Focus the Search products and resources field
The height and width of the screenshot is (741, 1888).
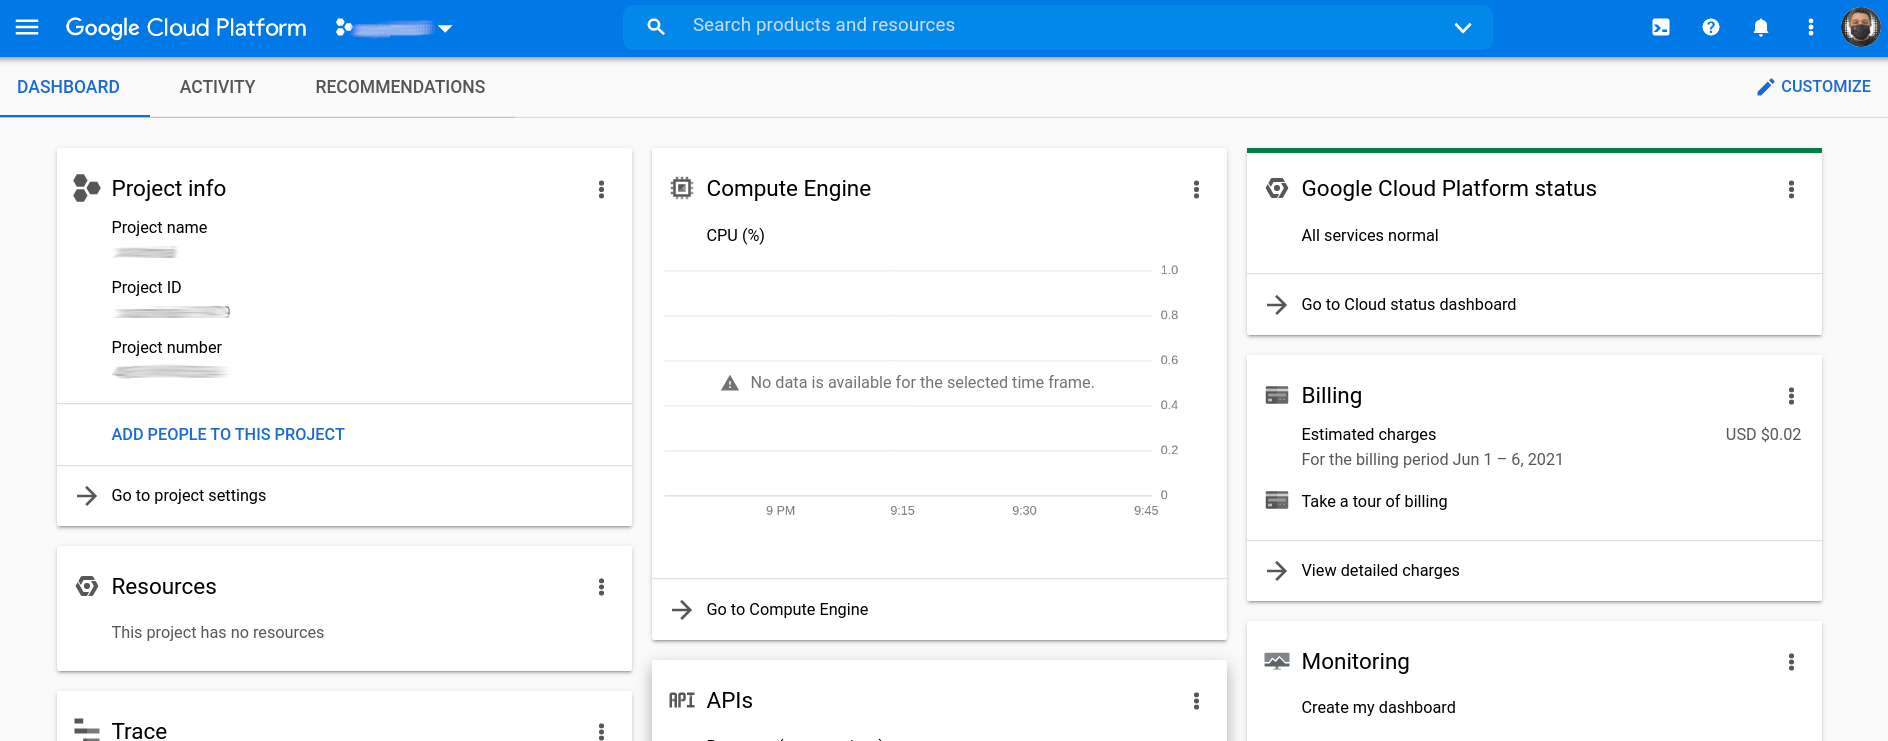(1060, 26)
